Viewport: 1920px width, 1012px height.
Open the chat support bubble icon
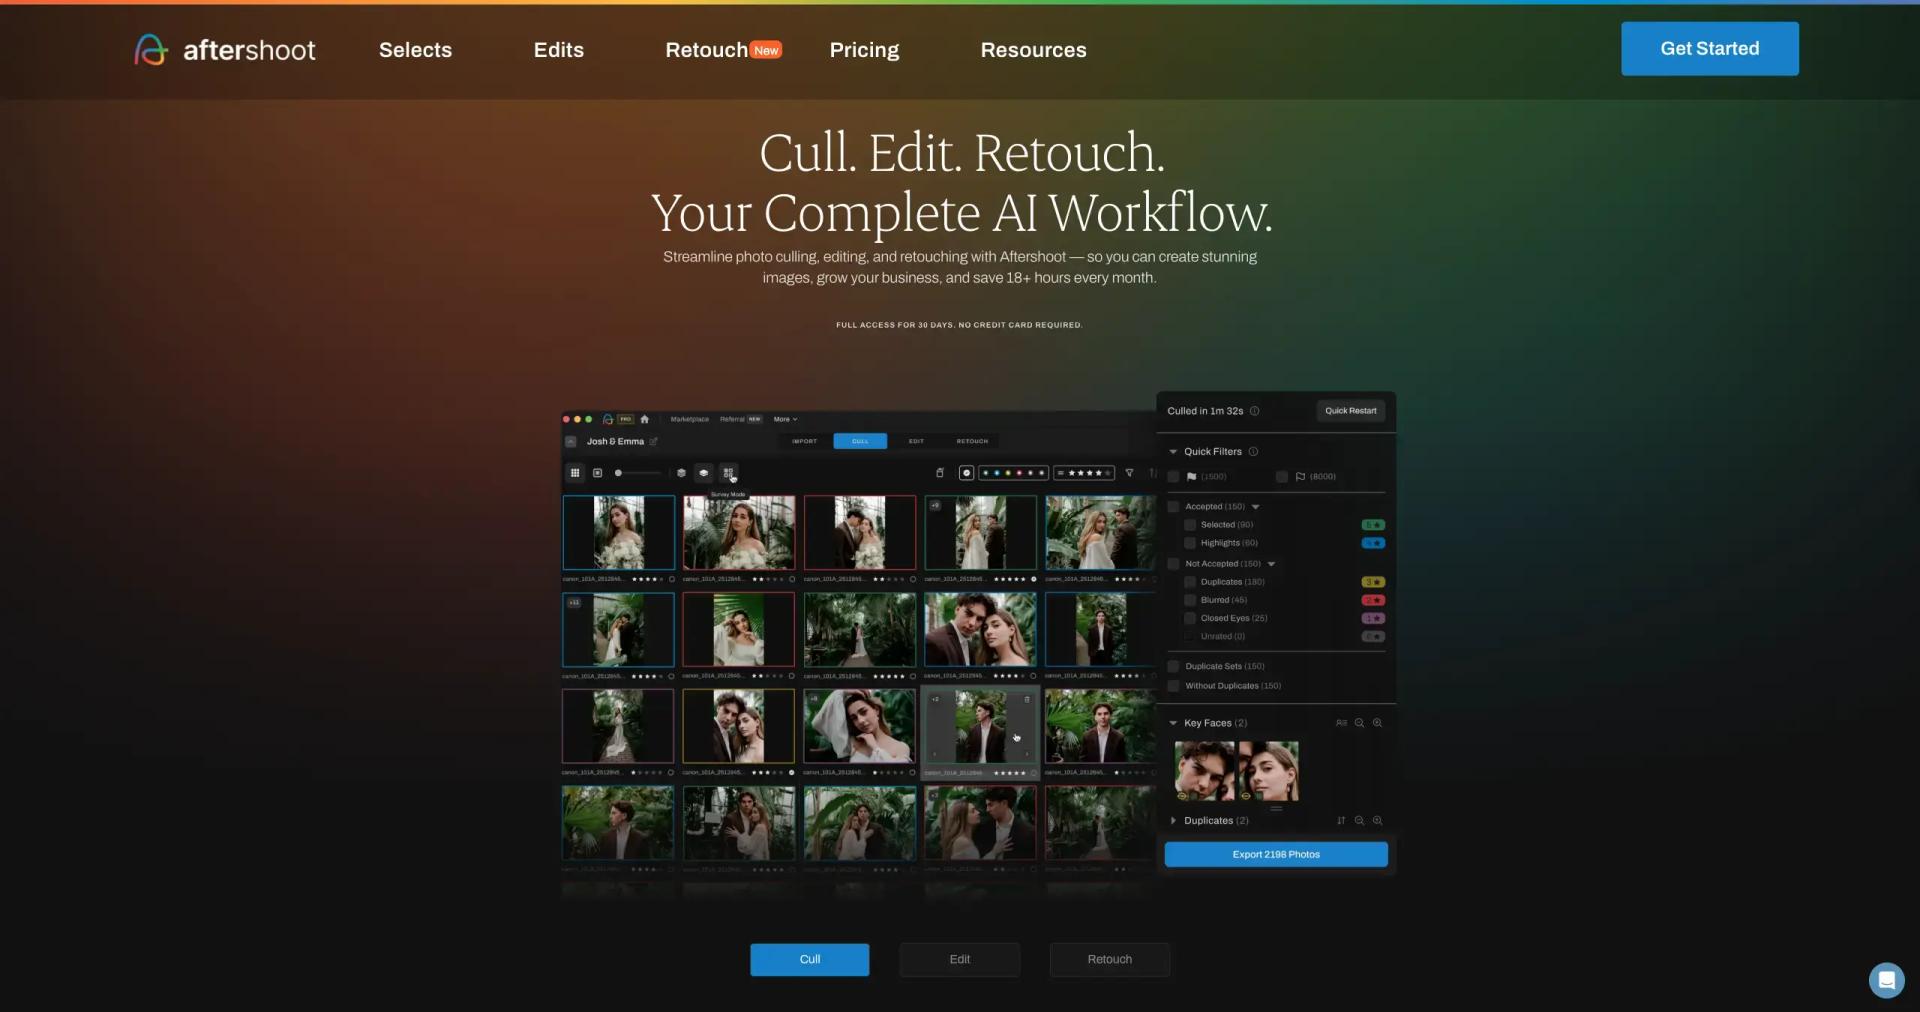[1886, 980]
